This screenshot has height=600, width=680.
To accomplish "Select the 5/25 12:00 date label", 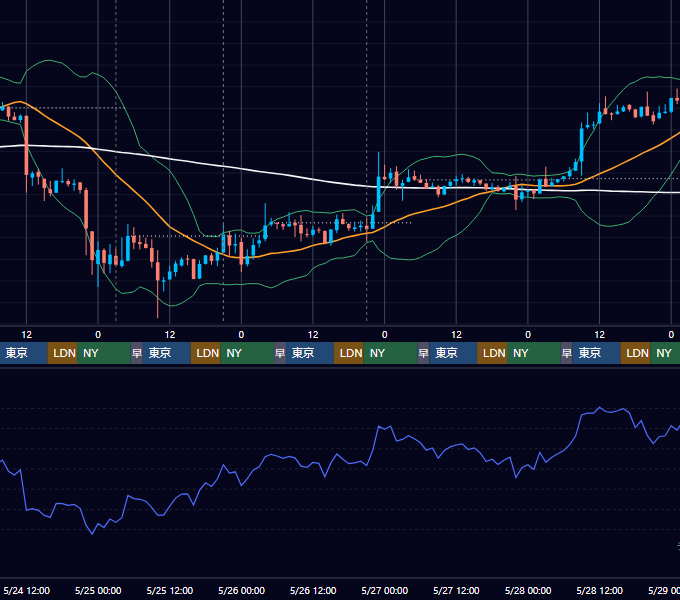I will click(170, 590).
